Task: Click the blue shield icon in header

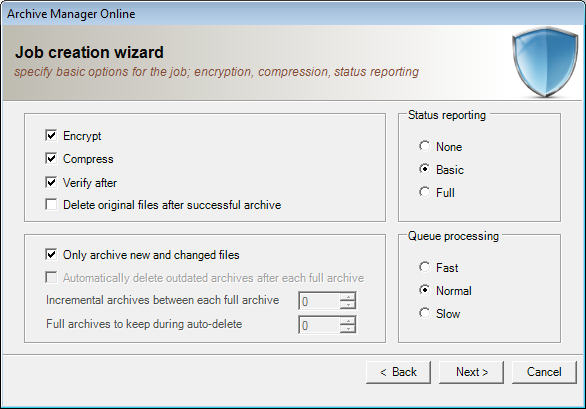Action: coord(545,62)
